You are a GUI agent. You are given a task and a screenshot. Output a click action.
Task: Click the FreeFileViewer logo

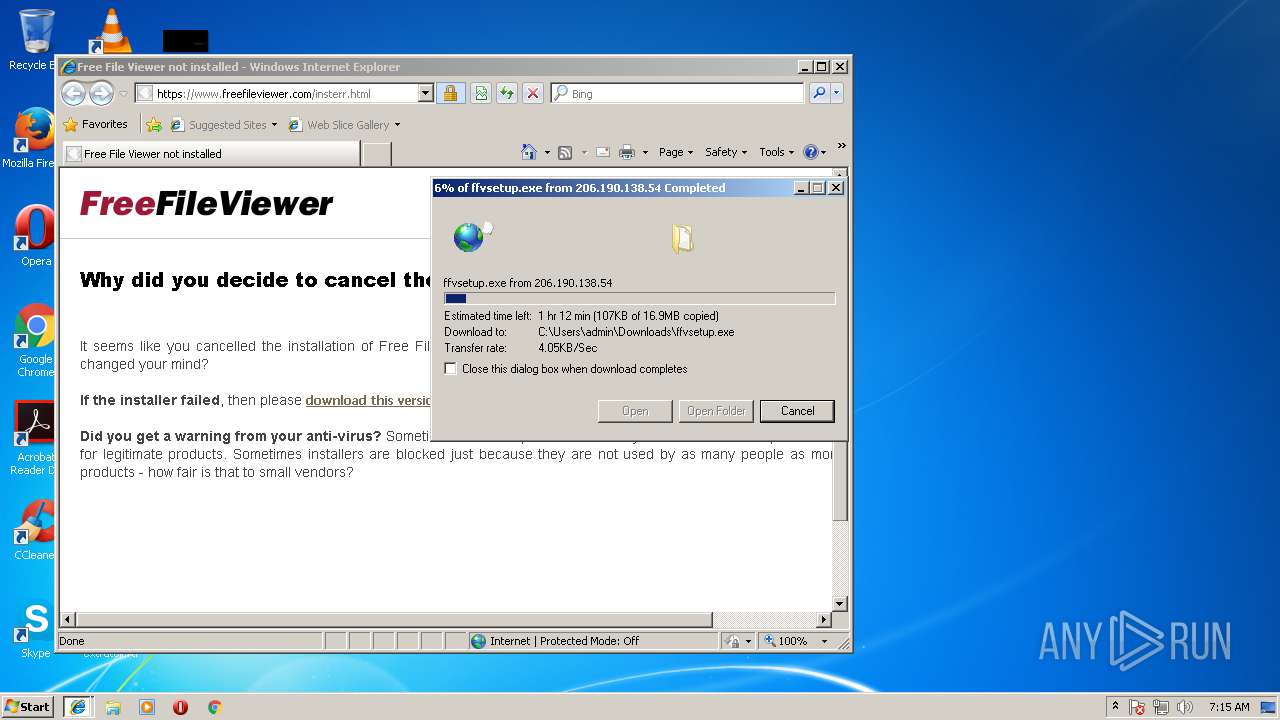tap(206, 204)
